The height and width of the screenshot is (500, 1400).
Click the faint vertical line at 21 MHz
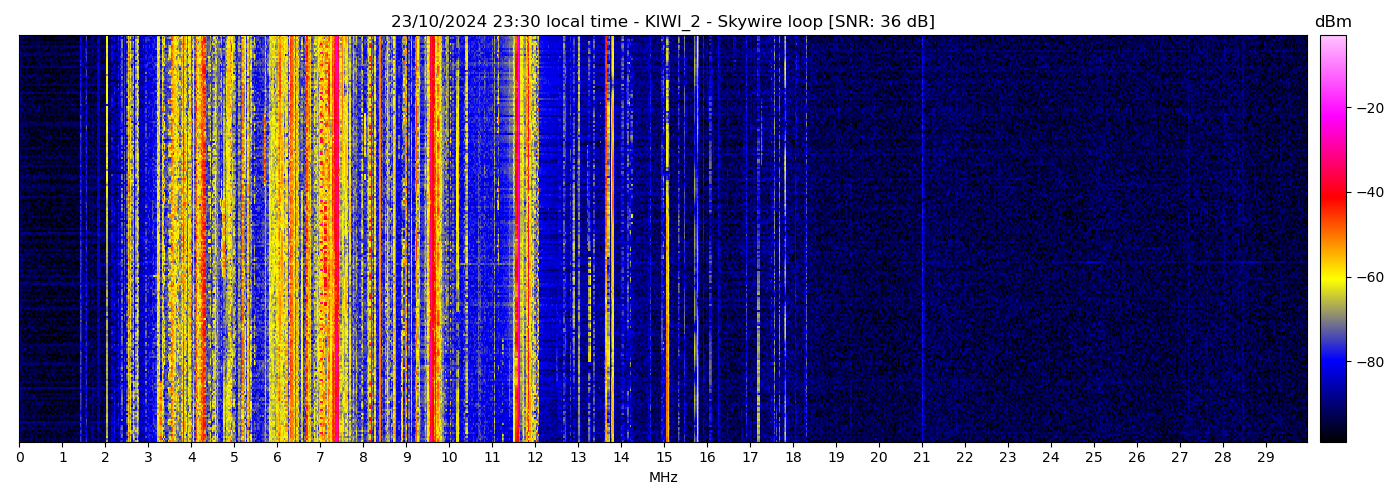922,240
